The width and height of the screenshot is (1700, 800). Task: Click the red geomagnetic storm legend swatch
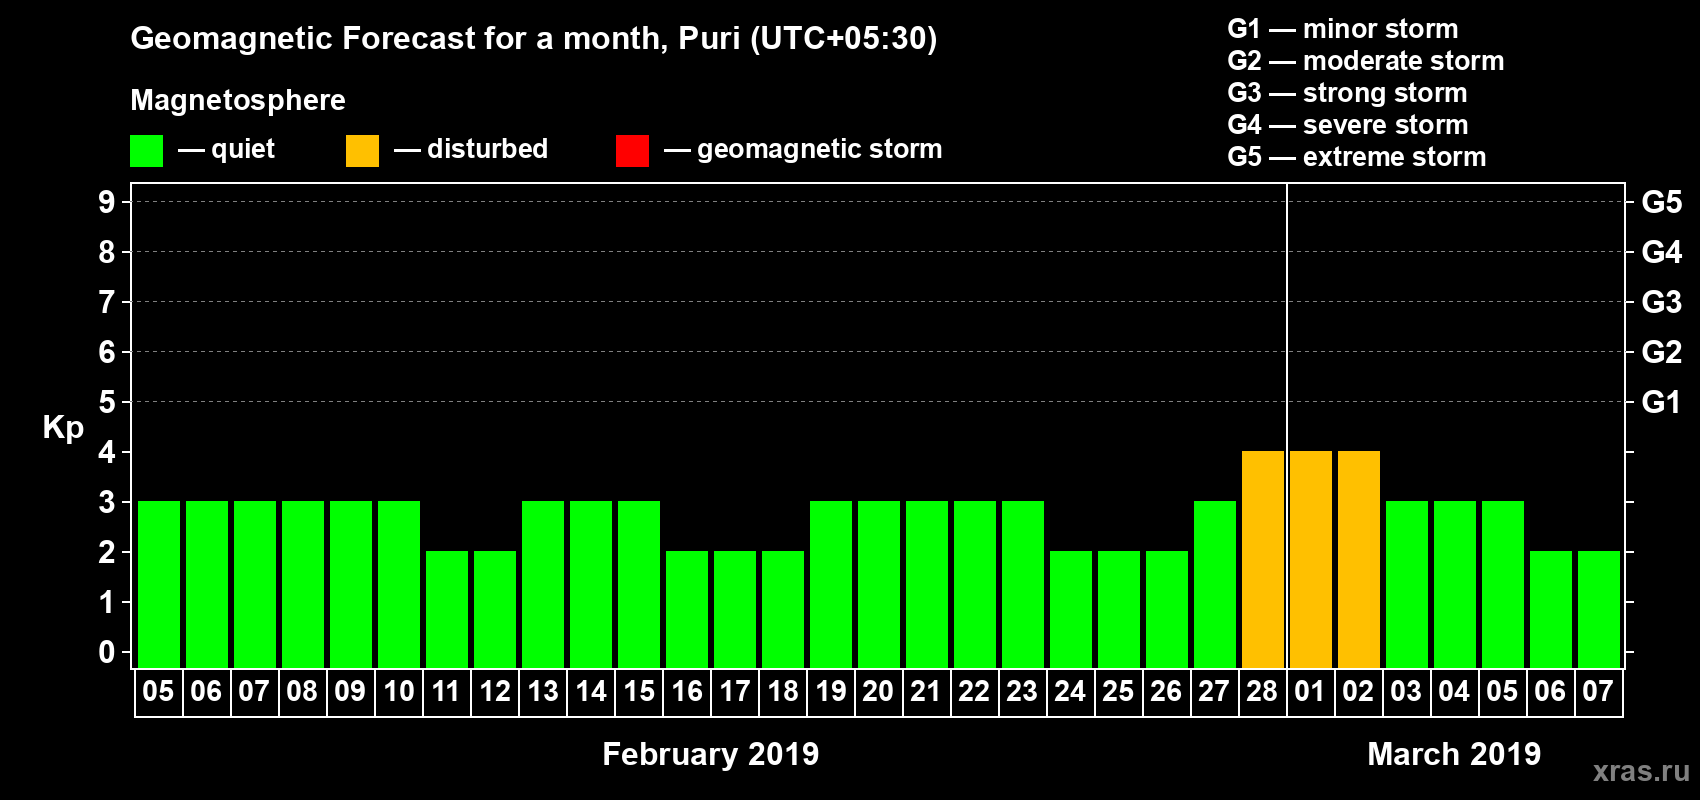coord(632,151)
